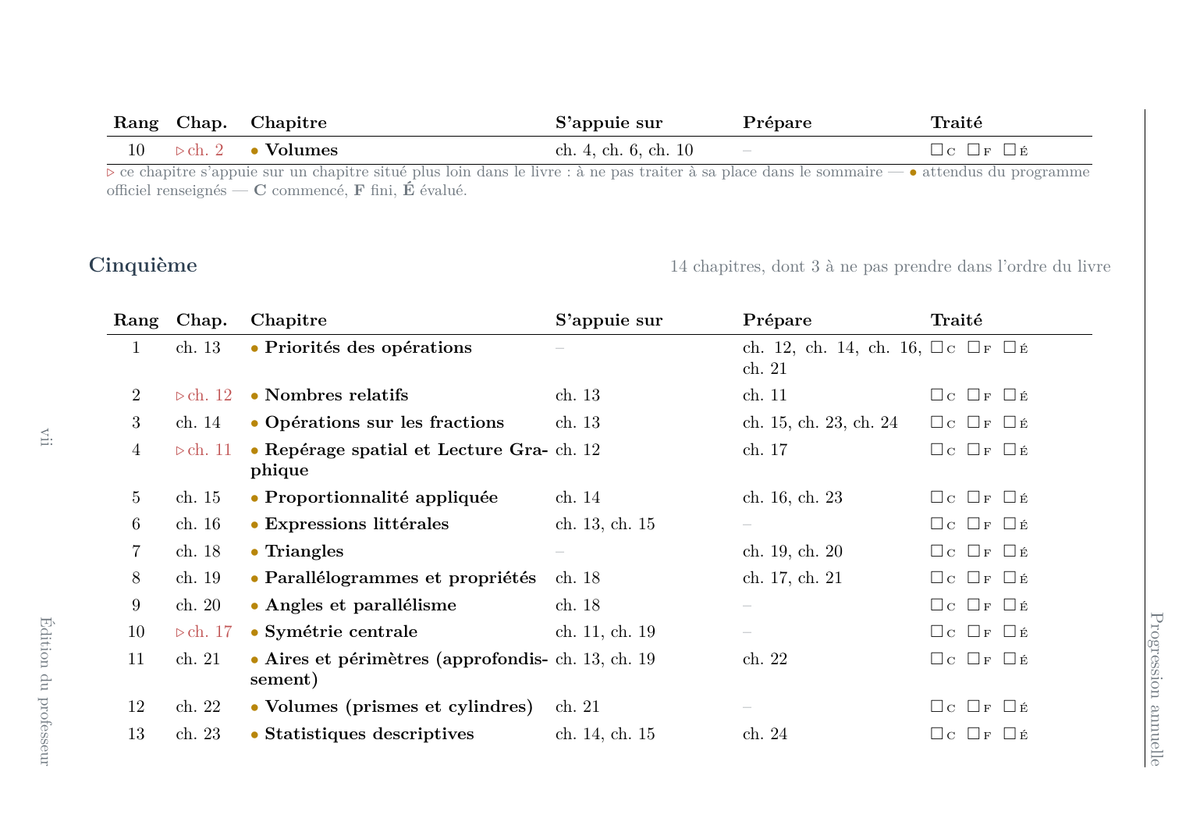Click the "S'appuie sur" header of the Cinquième table
This screenshot has width=1200, height=836.
(x=609, y=321)
